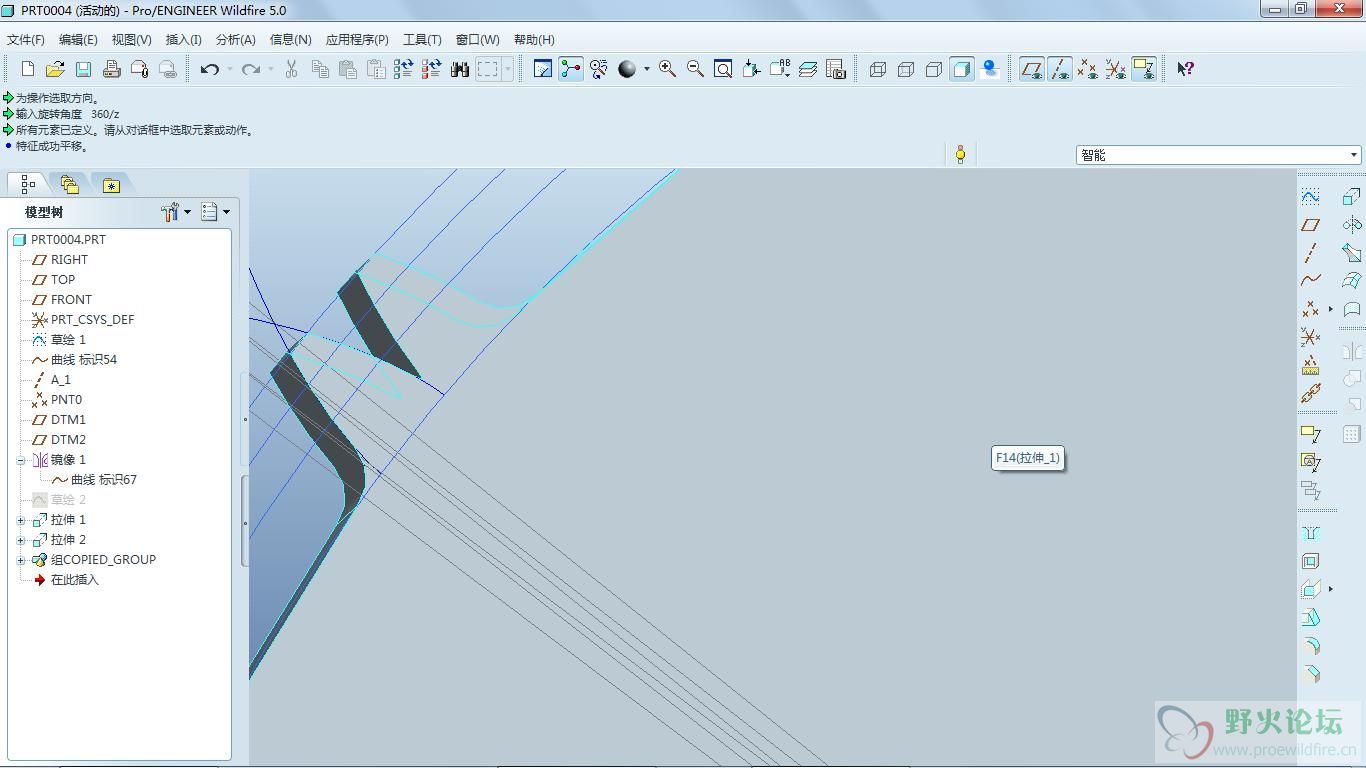This screenshot has height=768, width=1366.
Task: Open context-sensitive help pointer
Action: click(1185, 69)
